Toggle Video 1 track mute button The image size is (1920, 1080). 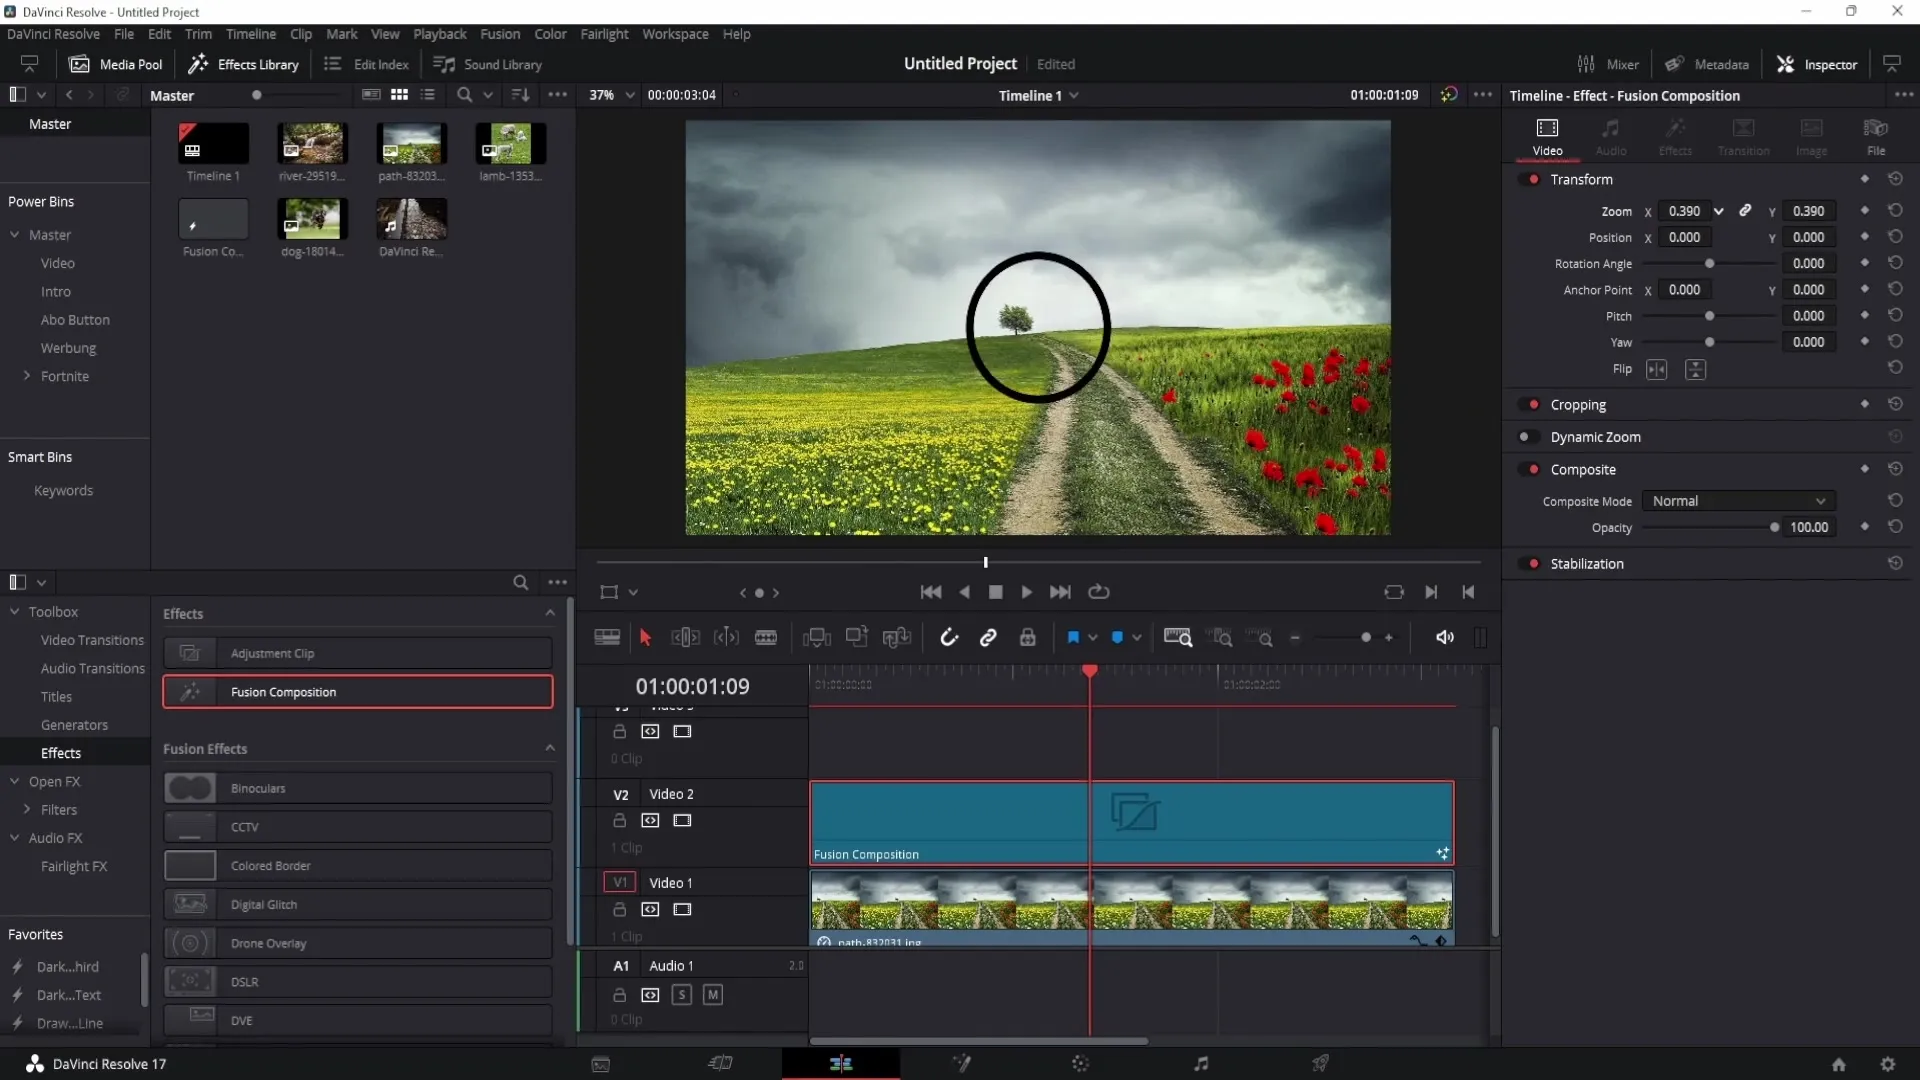[x=682, y=910]
